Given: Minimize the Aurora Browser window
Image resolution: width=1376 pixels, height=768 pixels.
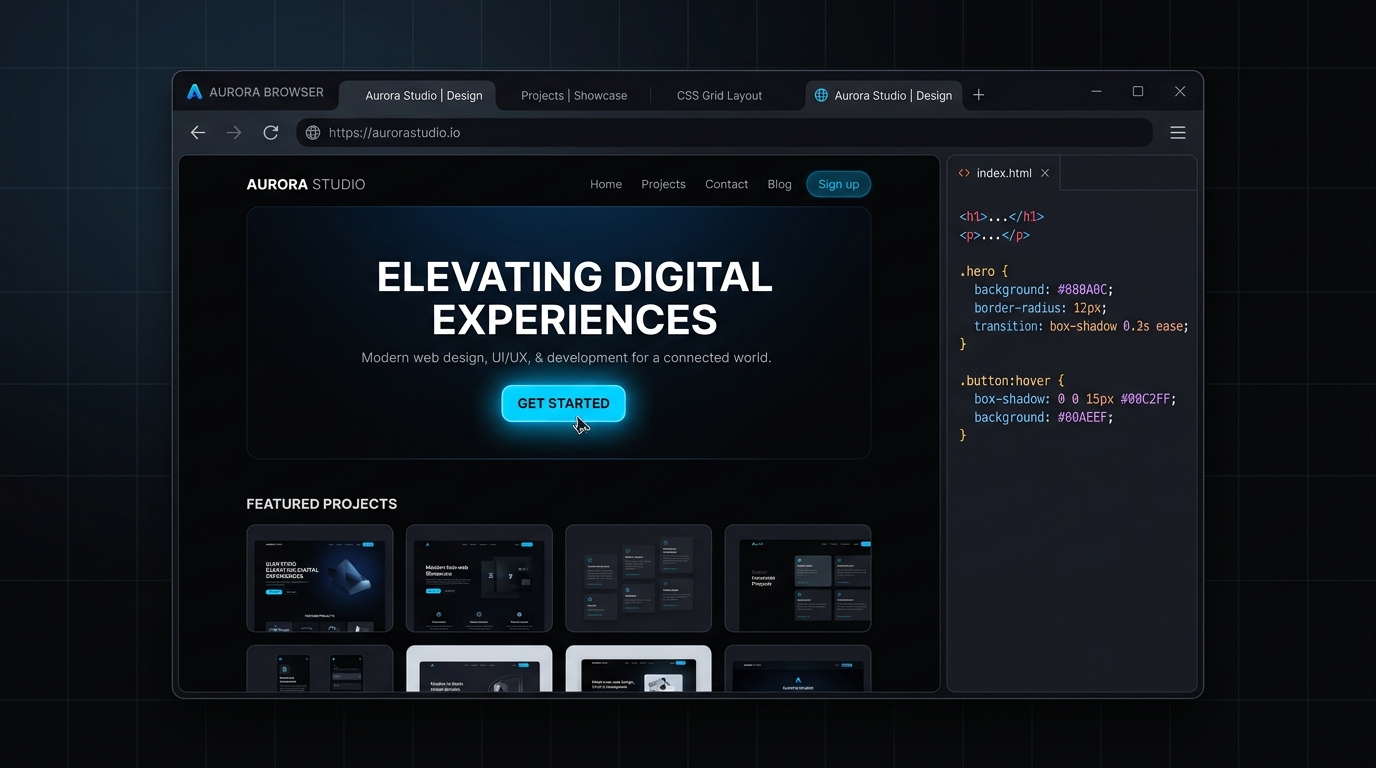Looking at the screenshot, I should (x=1096, y=92).
